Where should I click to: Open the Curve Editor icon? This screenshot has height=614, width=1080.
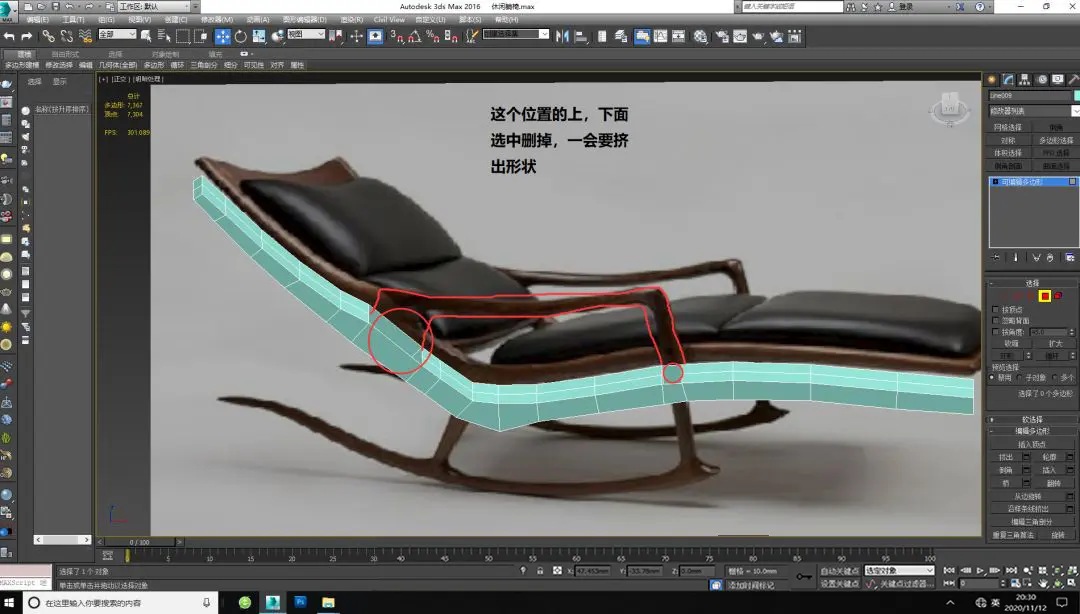661,36
